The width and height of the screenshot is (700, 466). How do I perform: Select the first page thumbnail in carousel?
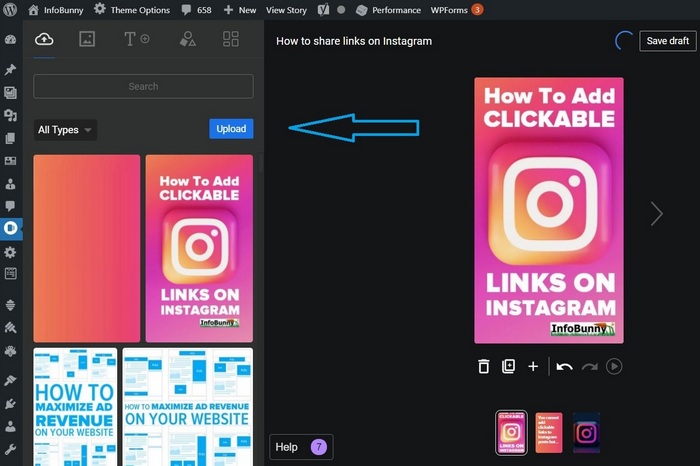(x=511, y=433)
